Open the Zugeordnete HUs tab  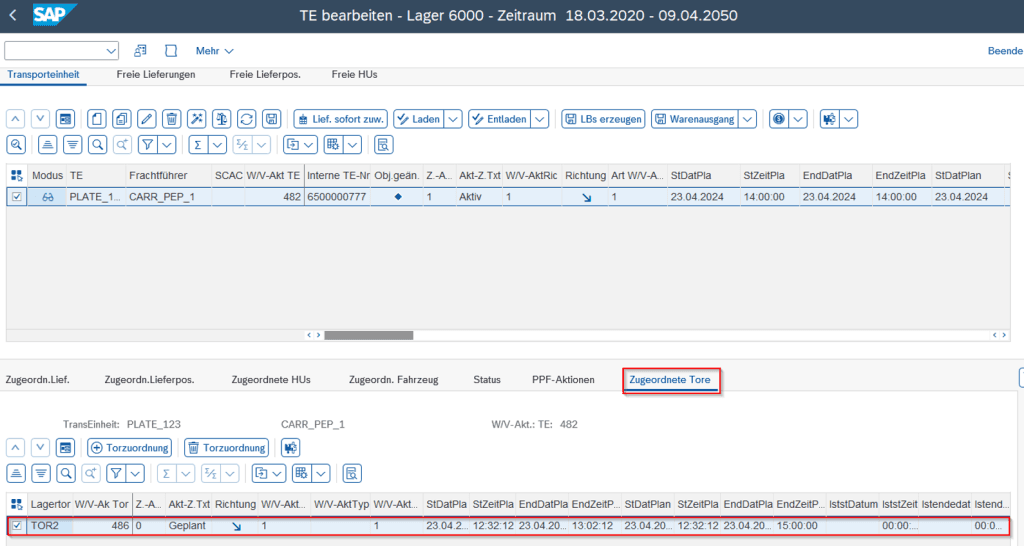point(271,379)
